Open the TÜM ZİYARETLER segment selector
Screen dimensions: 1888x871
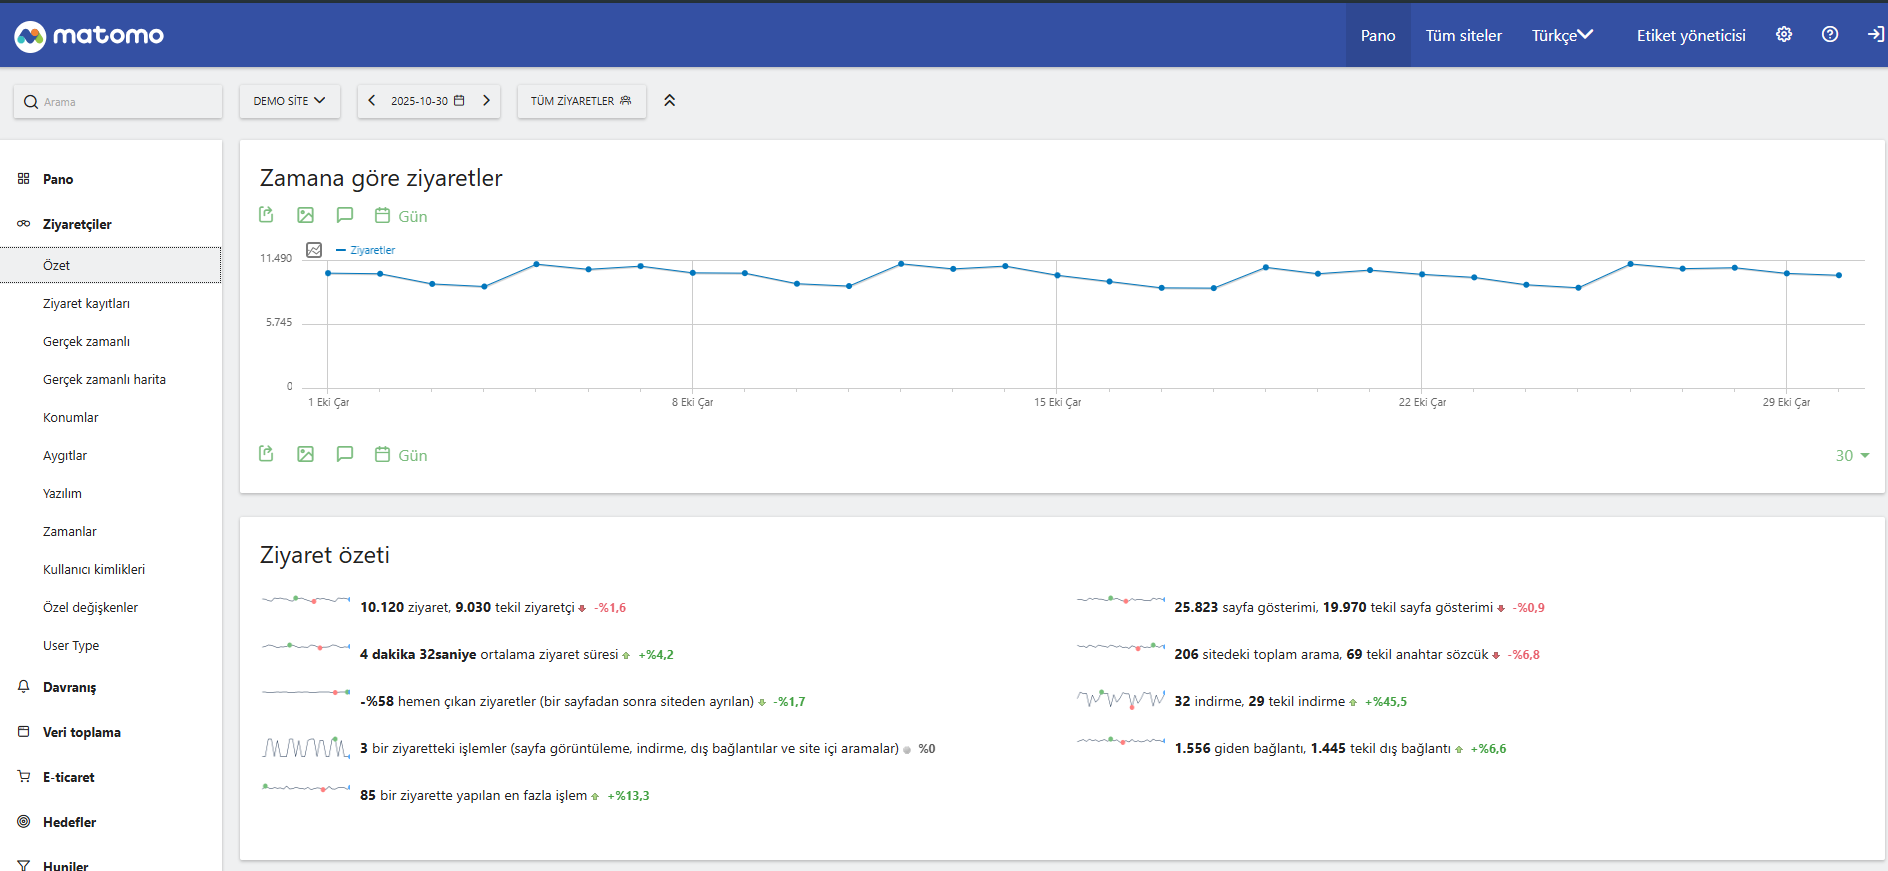(581, 101)
